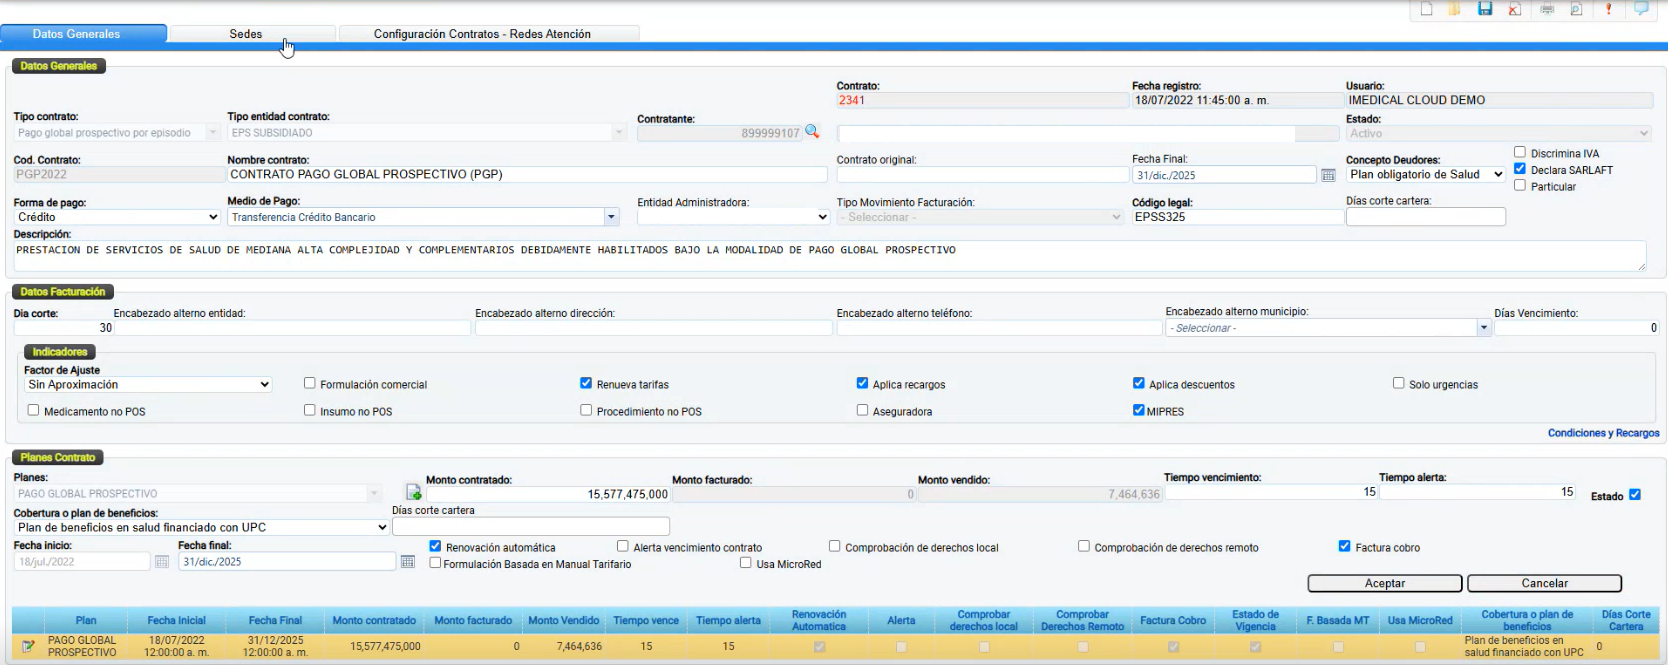Check Formulación Basada en Manual Tarifario
Viewport: 1668px width, 665px height.
435,563
